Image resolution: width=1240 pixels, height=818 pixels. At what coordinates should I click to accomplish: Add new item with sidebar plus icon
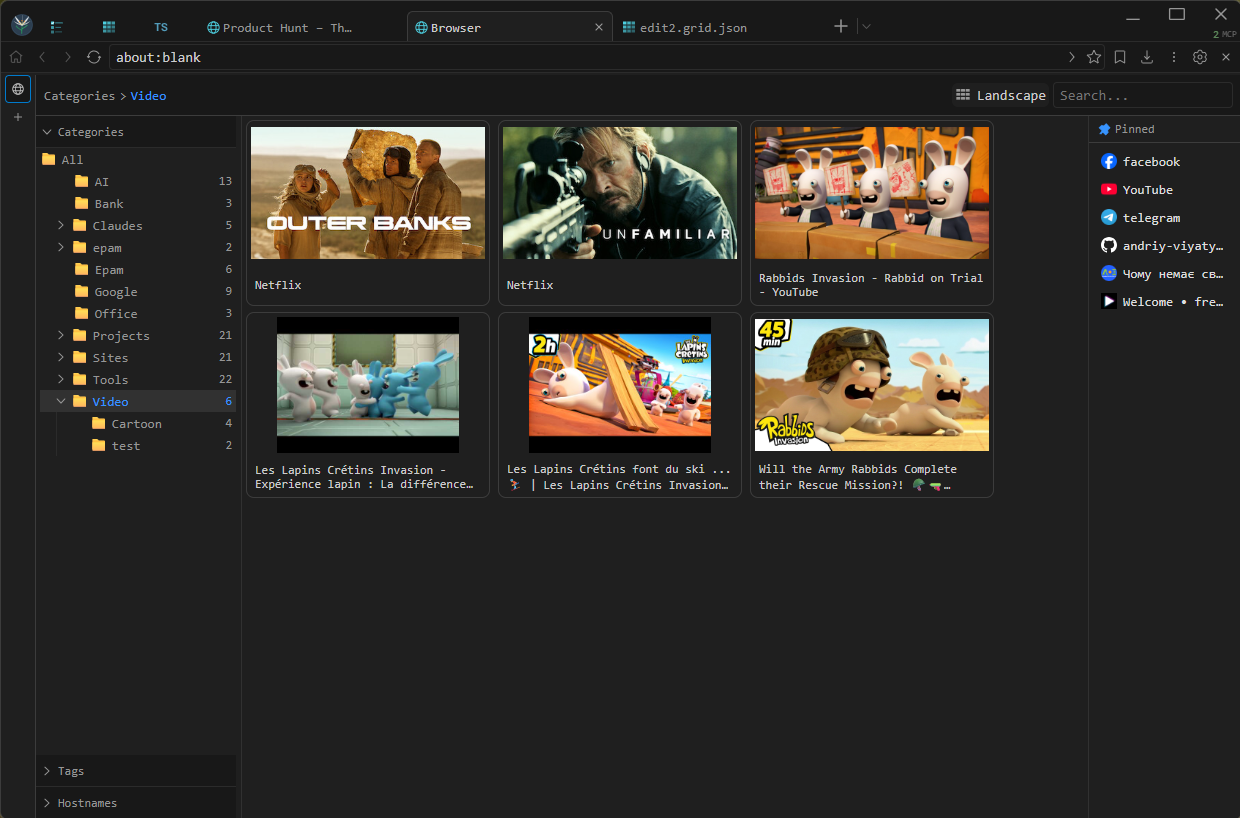point(17,117)
